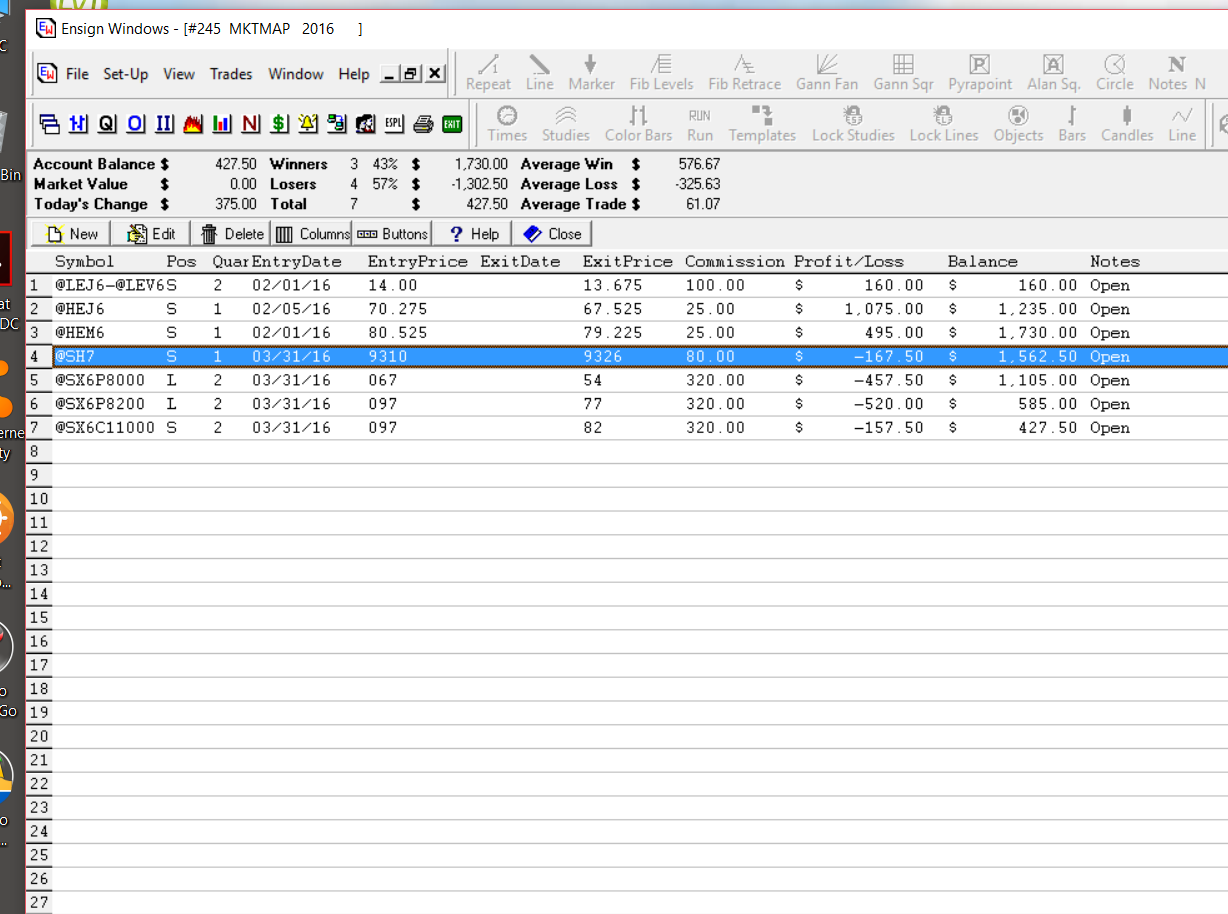The height and width of the screenshot is (914, 1228).
Task: Click the EntryPrice column header
Action: coord(418,262)
